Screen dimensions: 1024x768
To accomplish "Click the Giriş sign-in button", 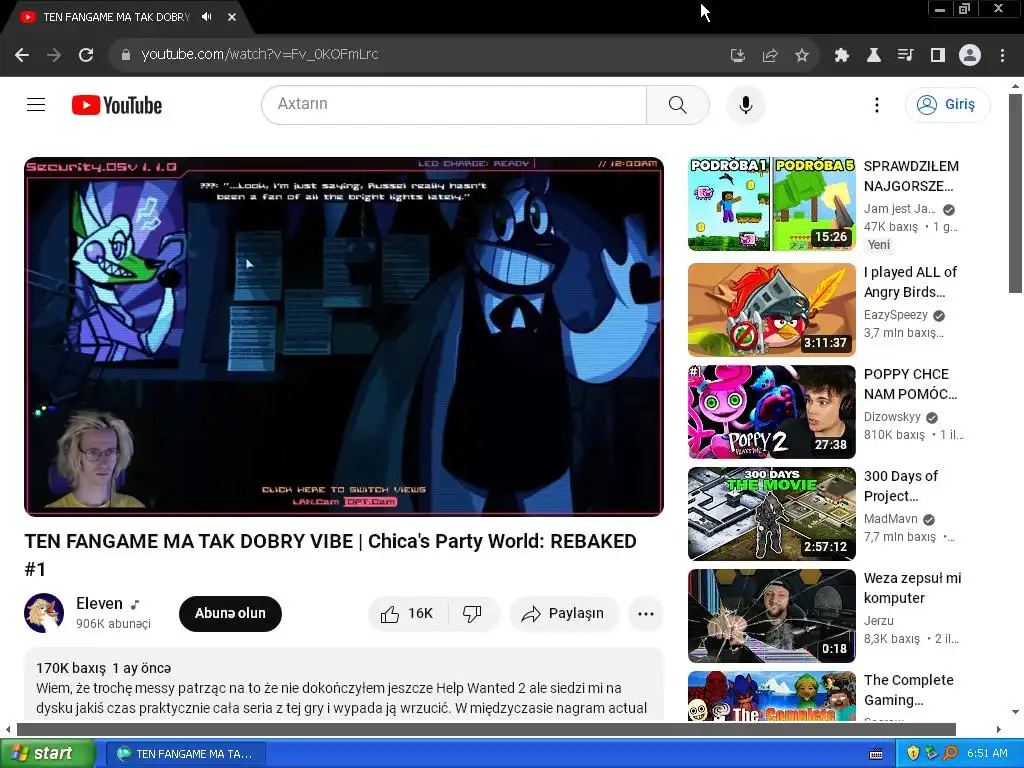I will pyautogui.click(x=948, y=104).
